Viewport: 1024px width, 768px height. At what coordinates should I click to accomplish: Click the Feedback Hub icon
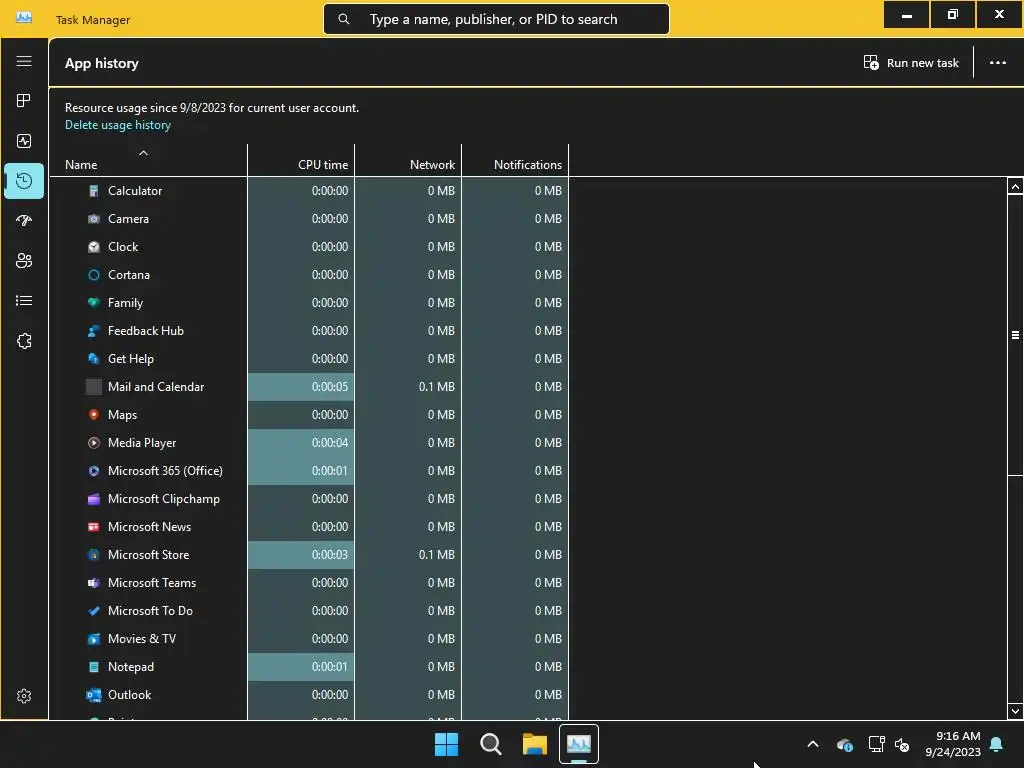(93, 331)
